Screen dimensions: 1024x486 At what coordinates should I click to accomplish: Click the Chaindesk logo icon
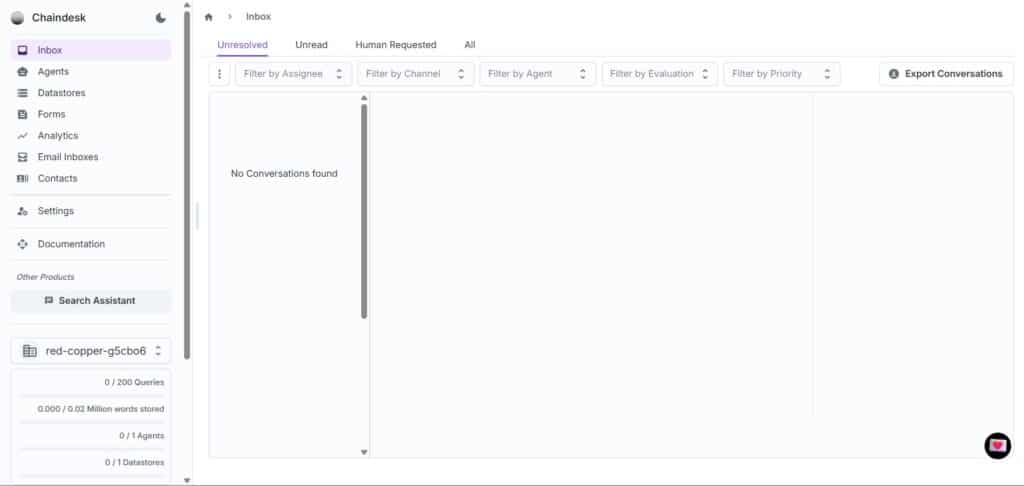coord(18,18)
